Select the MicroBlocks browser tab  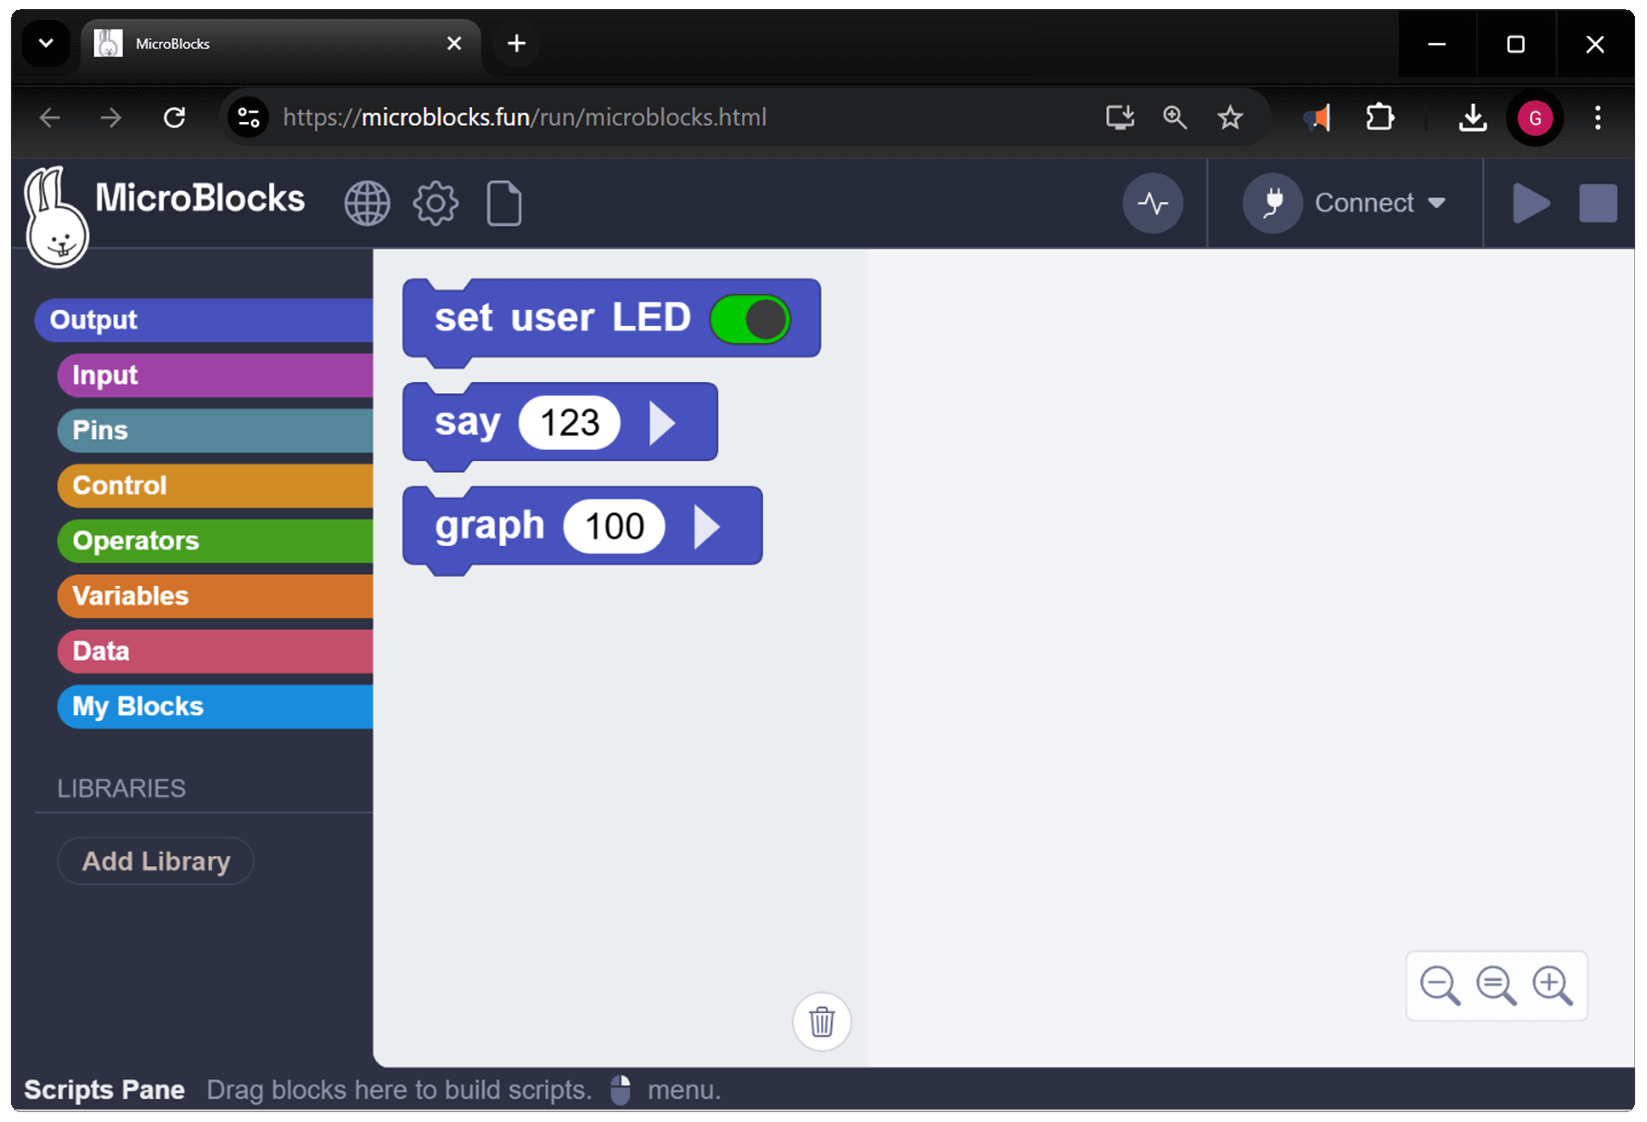click(280, 44)
